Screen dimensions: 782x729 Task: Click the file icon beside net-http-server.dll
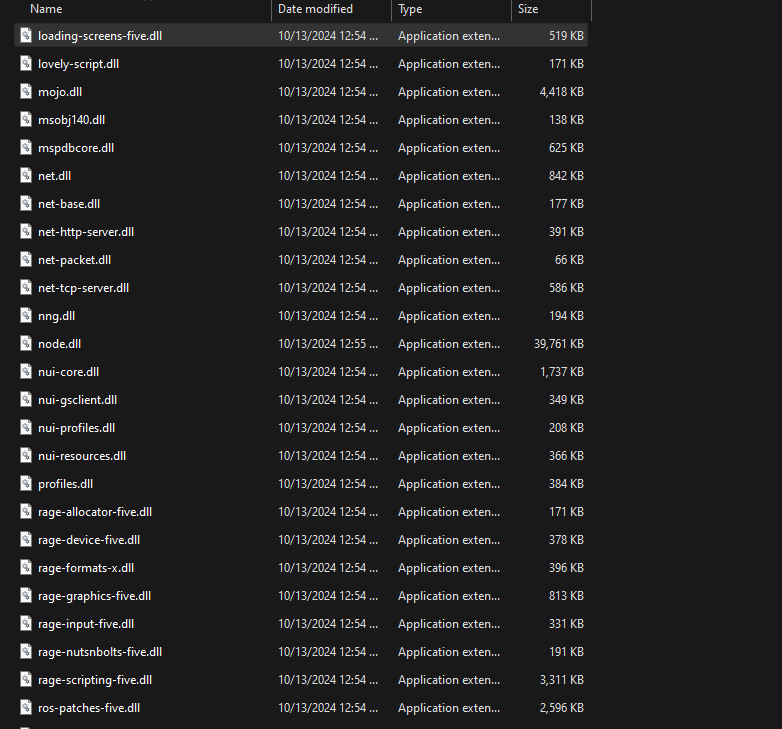pos(26,231)
